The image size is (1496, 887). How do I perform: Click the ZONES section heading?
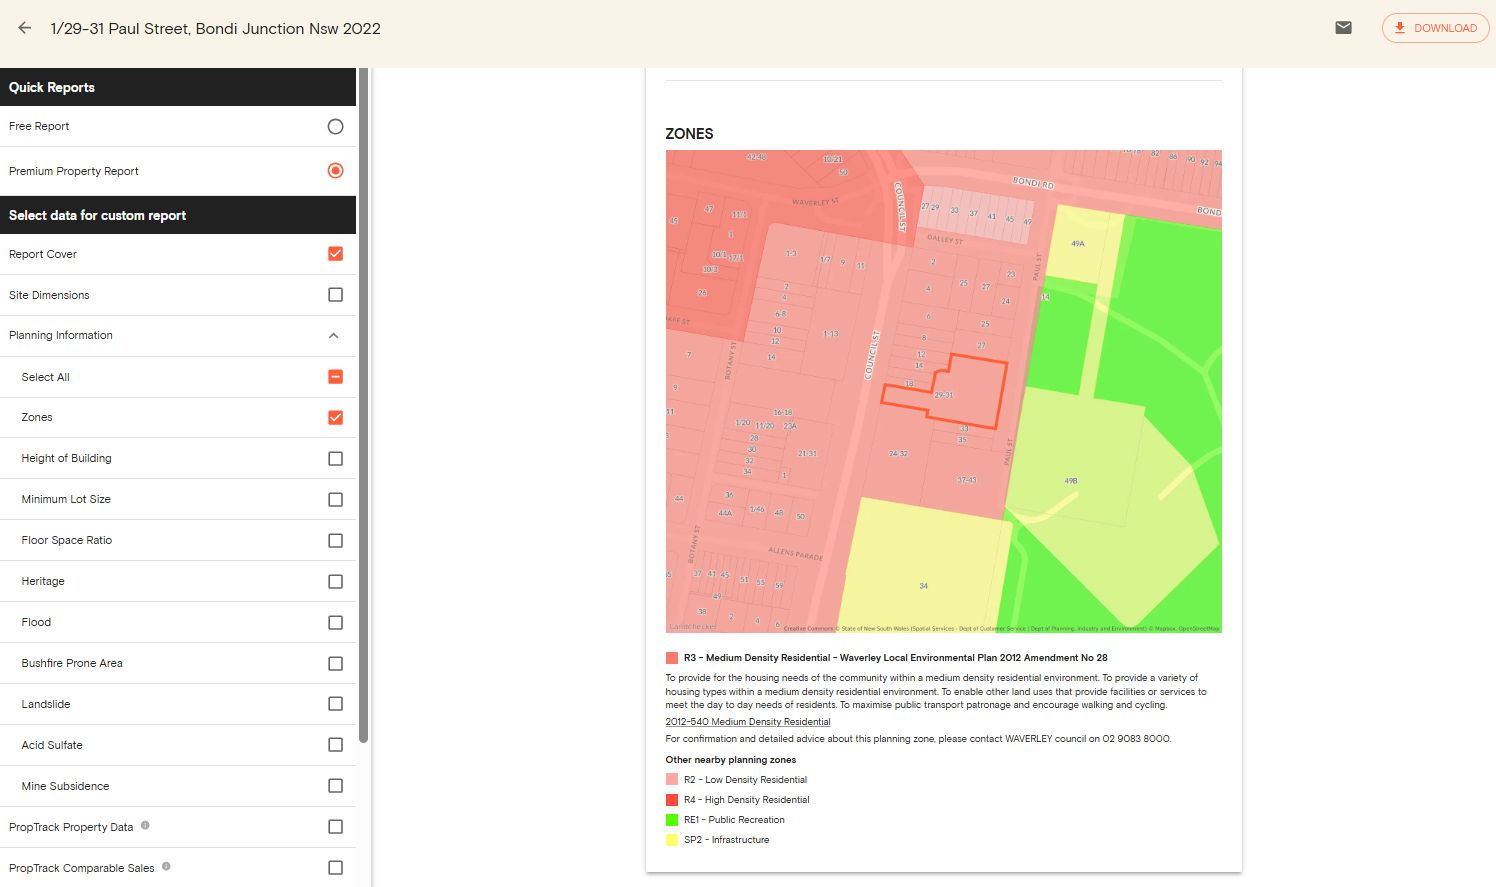coord(689,134)
